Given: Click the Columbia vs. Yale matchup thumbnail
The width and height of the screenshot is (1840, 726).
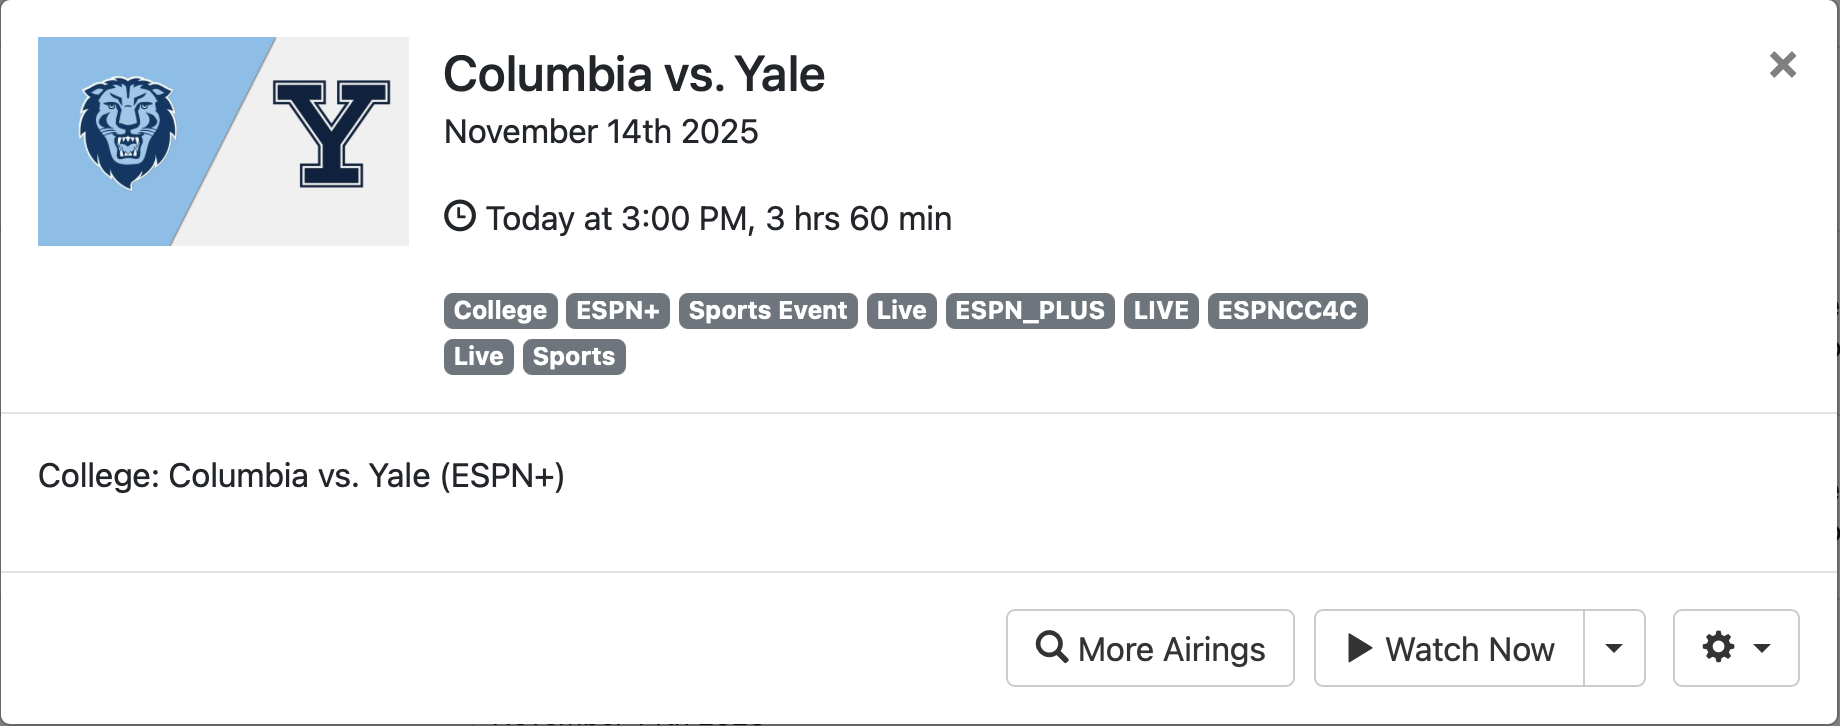Looking at the screenshot, I should [223, 141].
